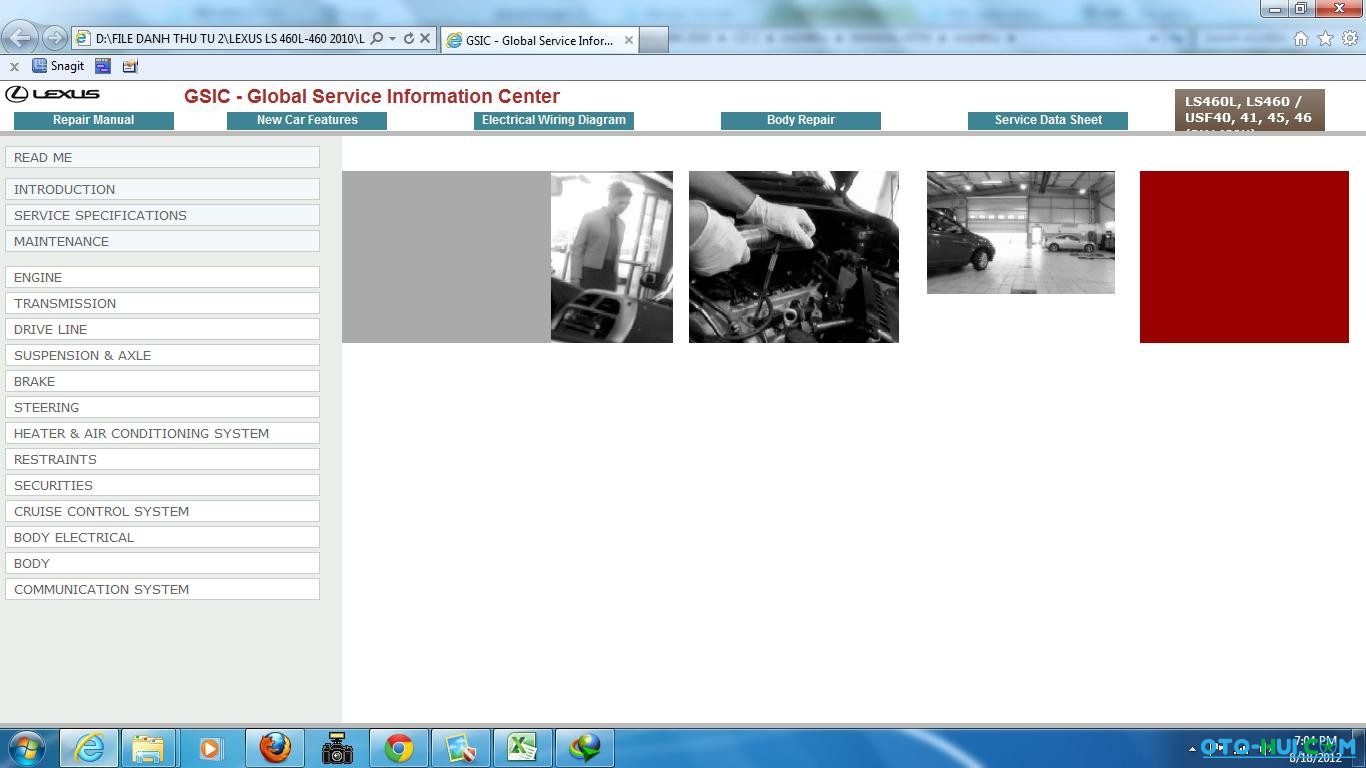Open HEATER & AIR CONDITIONING SYSTEM section

pyautogui.click(x=162, y=433)
